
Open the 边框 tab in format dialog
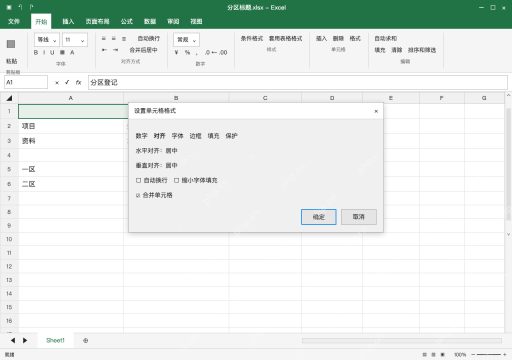pos(195,136)
